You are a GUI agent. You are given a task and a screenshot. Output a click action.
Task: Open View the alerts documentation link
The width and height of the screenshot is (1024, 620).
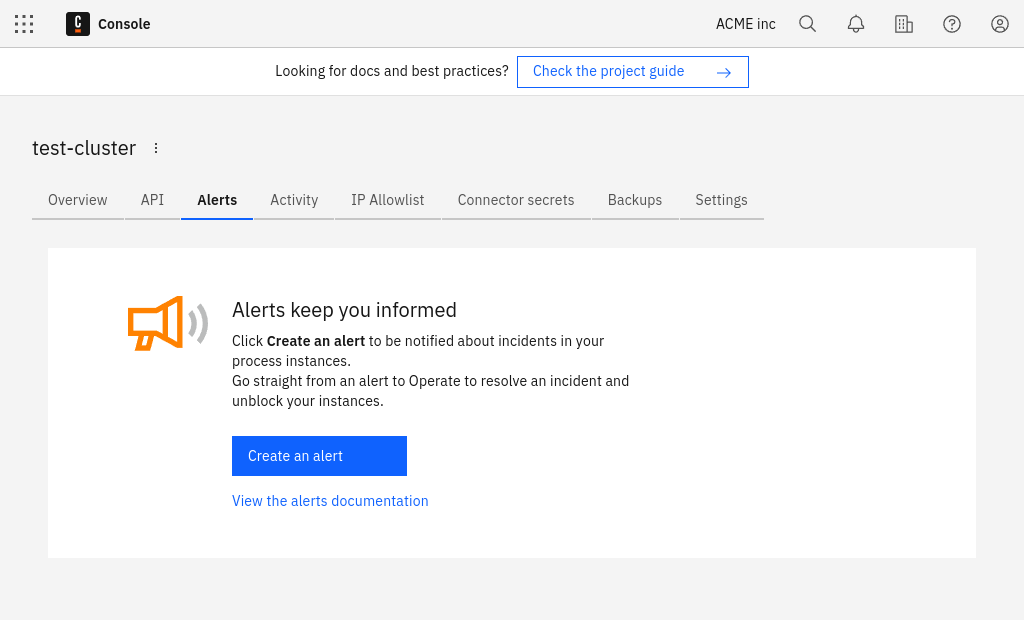(x=330, y=501)
